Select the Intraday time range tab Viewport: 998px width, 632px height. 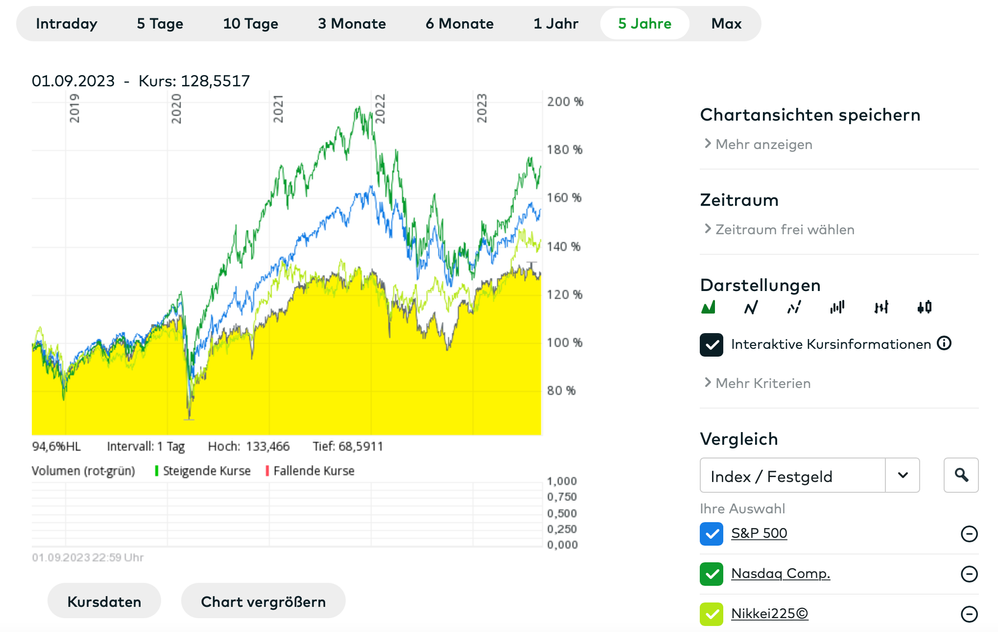point(67,24)
